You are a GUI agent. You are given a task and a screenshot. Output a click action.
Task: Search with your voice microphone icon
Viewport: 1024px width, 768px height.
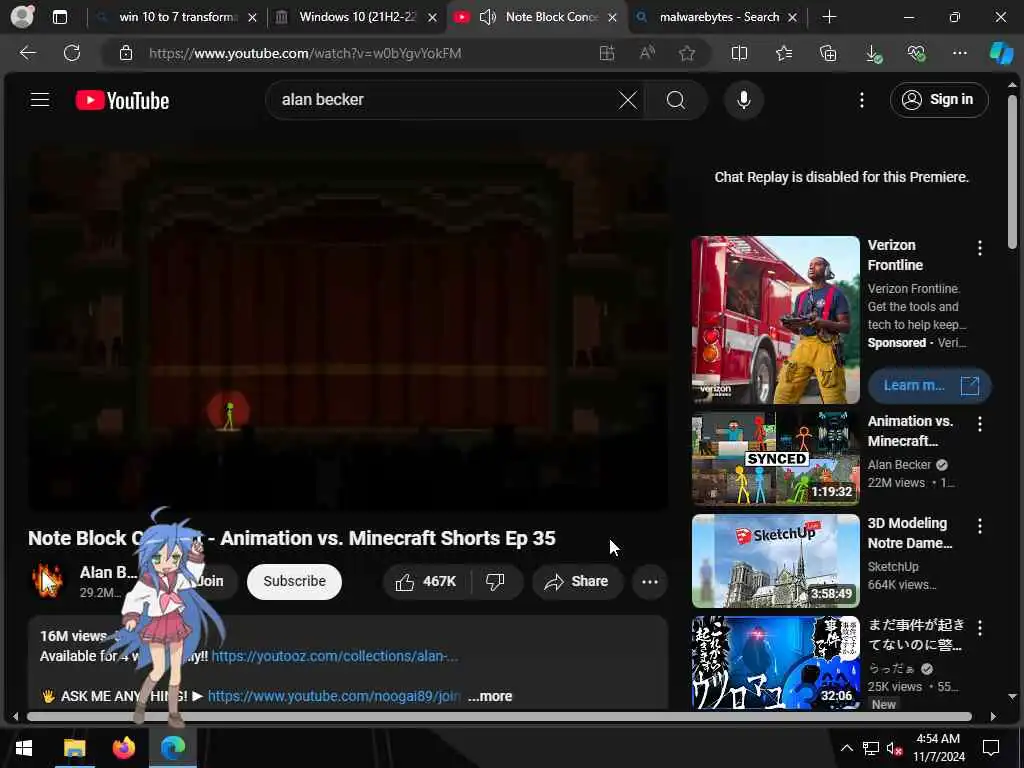(x=743, y=100)
